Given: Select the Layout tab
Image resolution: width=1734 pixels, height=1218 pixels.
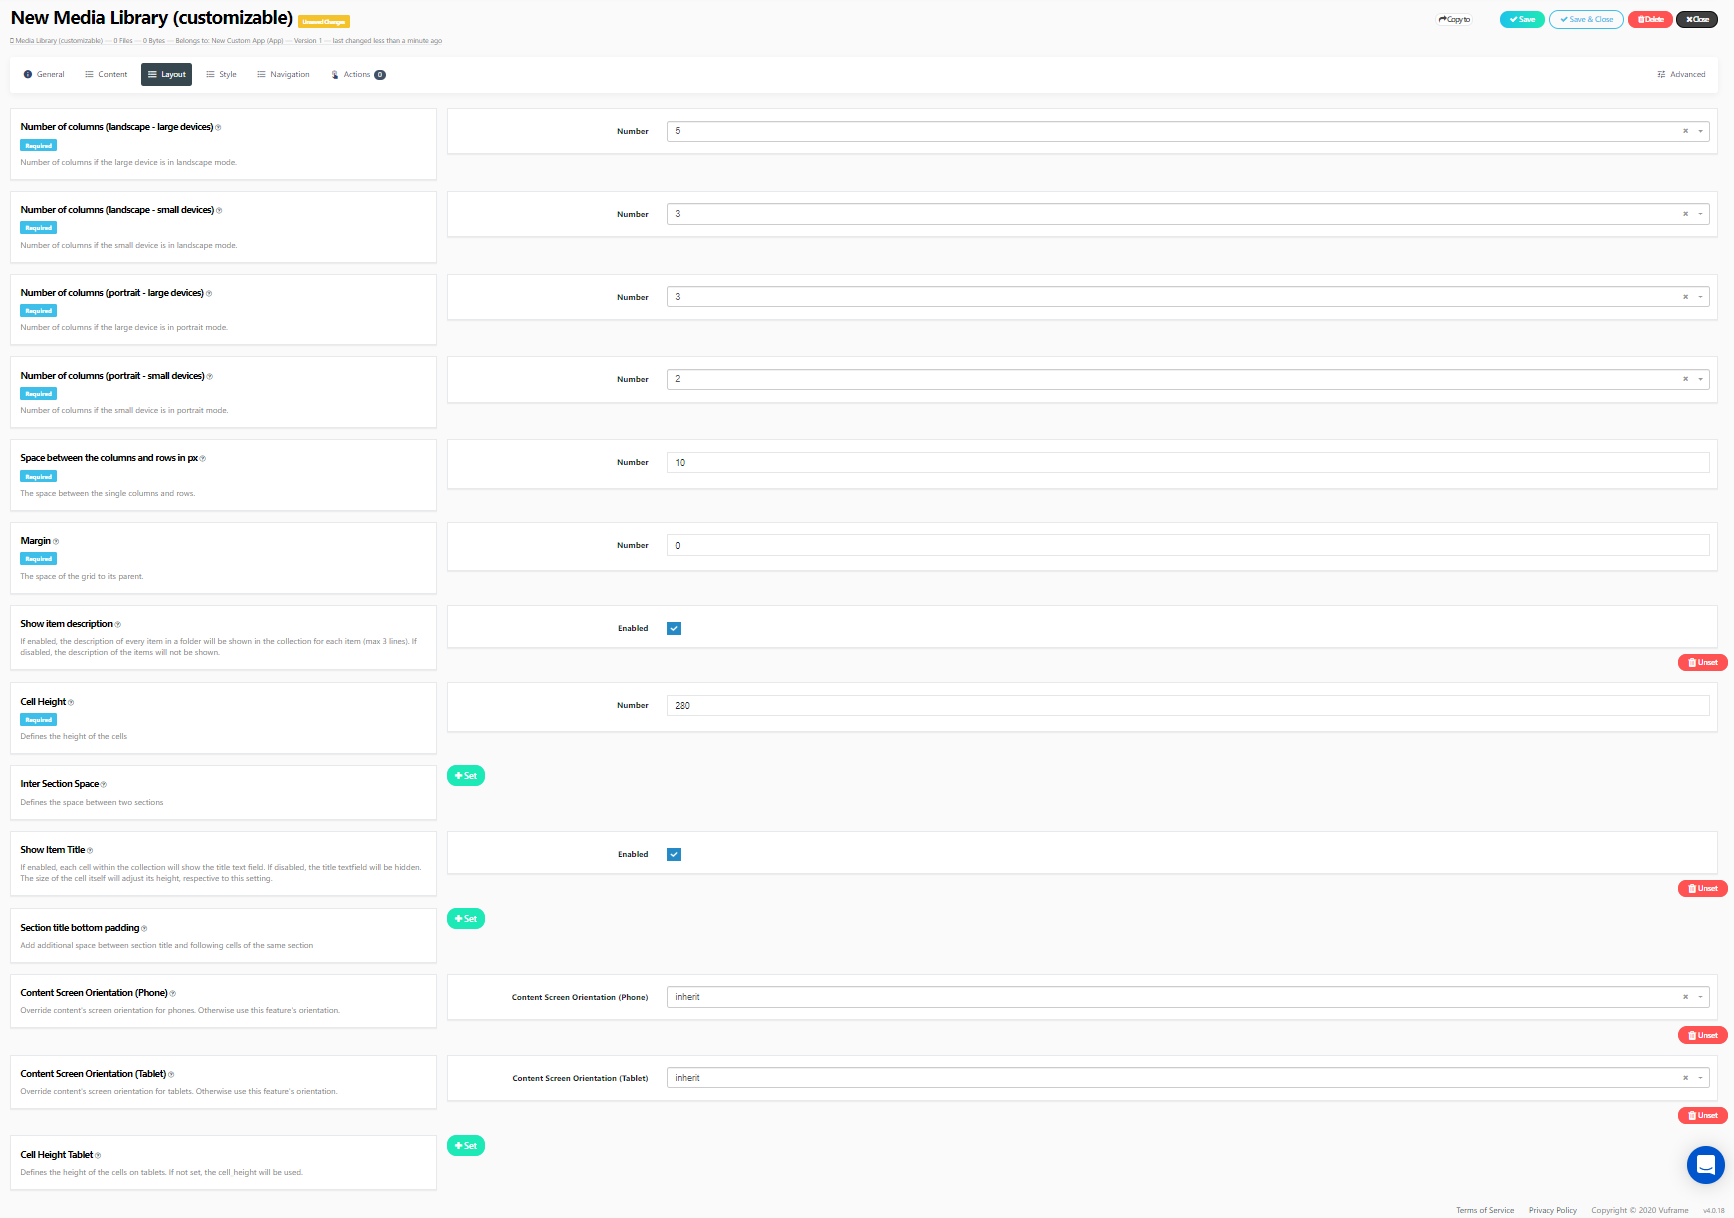Looking at the screenshot, I should (x=166, y=75).
